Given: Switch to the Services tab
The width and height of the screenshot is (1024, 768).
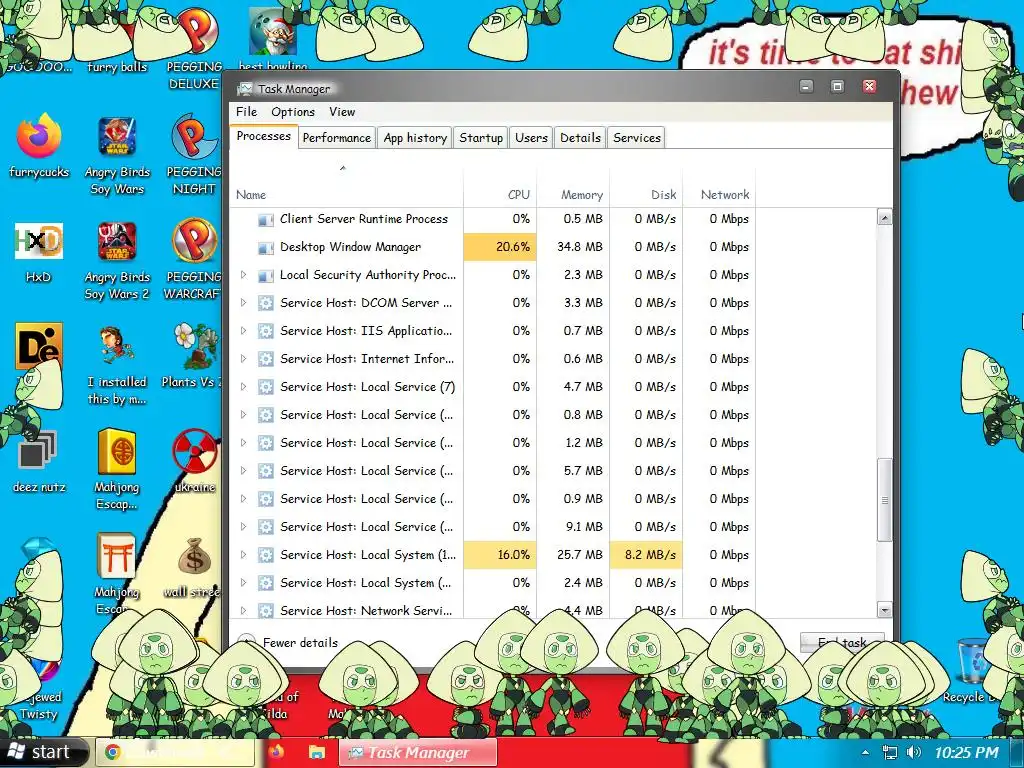Looking at the screenshot, I should (637, 138).
